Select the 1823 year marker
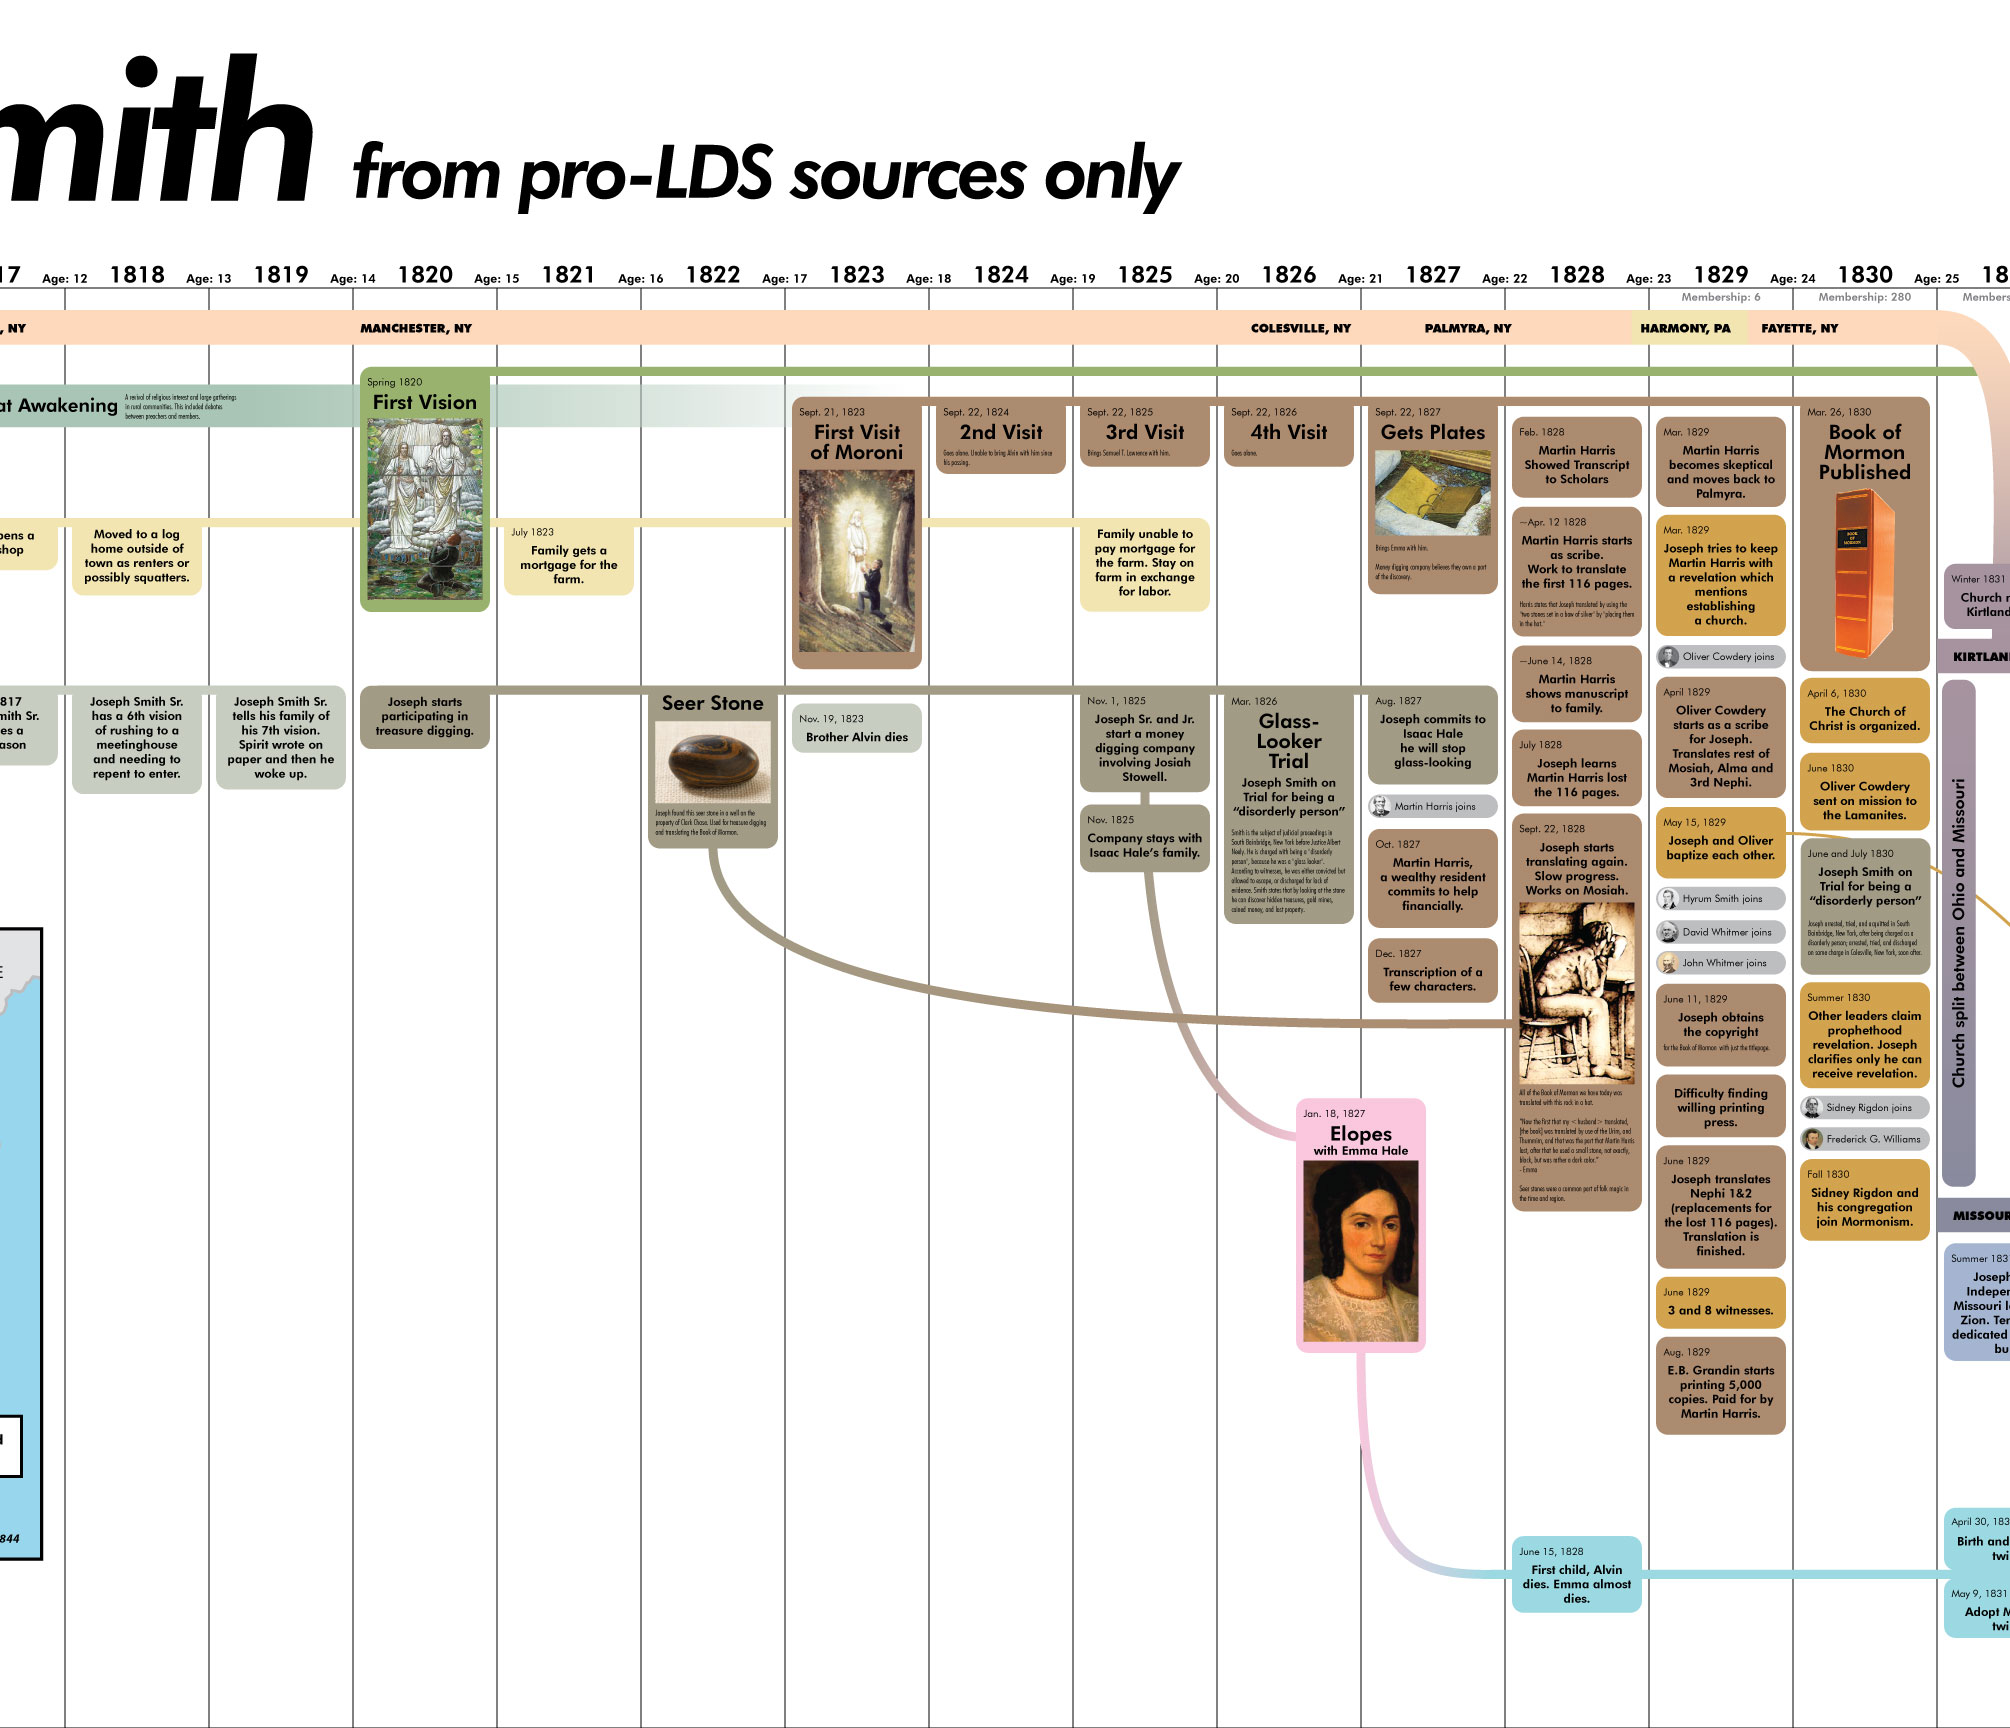Image resolution: width=2010 pixels, height=1728 pixels. coord(857,275)
